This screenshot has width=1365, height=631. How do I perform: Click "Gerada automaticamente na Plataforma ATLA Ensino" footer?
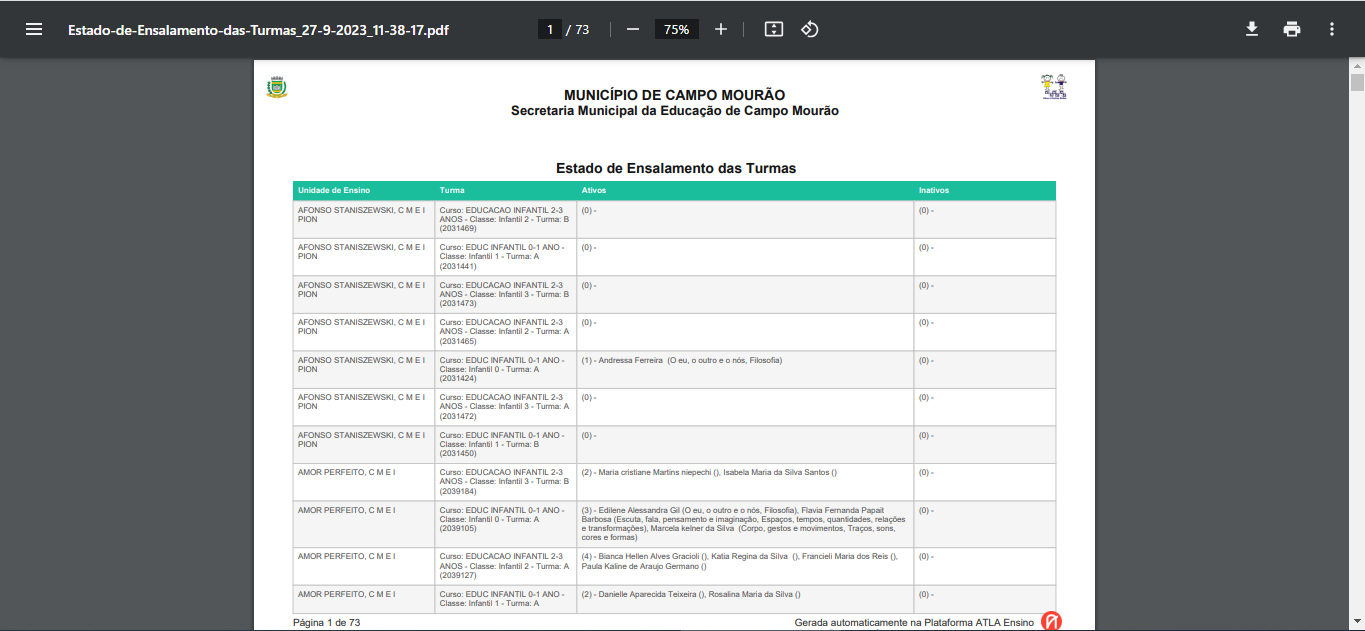[x=914, y=622]
